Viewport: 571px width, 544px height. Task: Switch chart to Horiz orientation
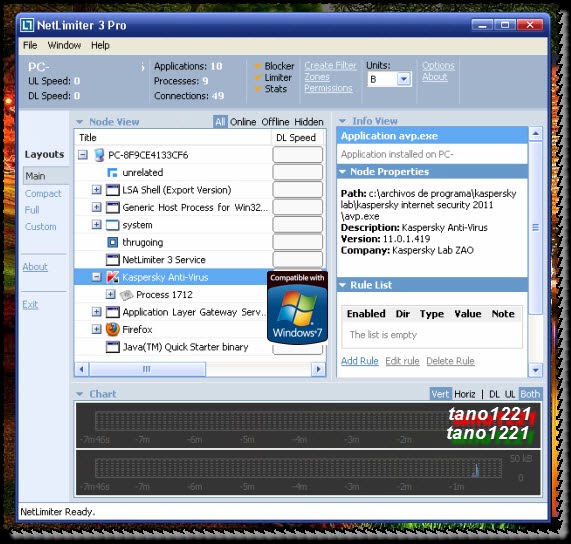point(465,394)
